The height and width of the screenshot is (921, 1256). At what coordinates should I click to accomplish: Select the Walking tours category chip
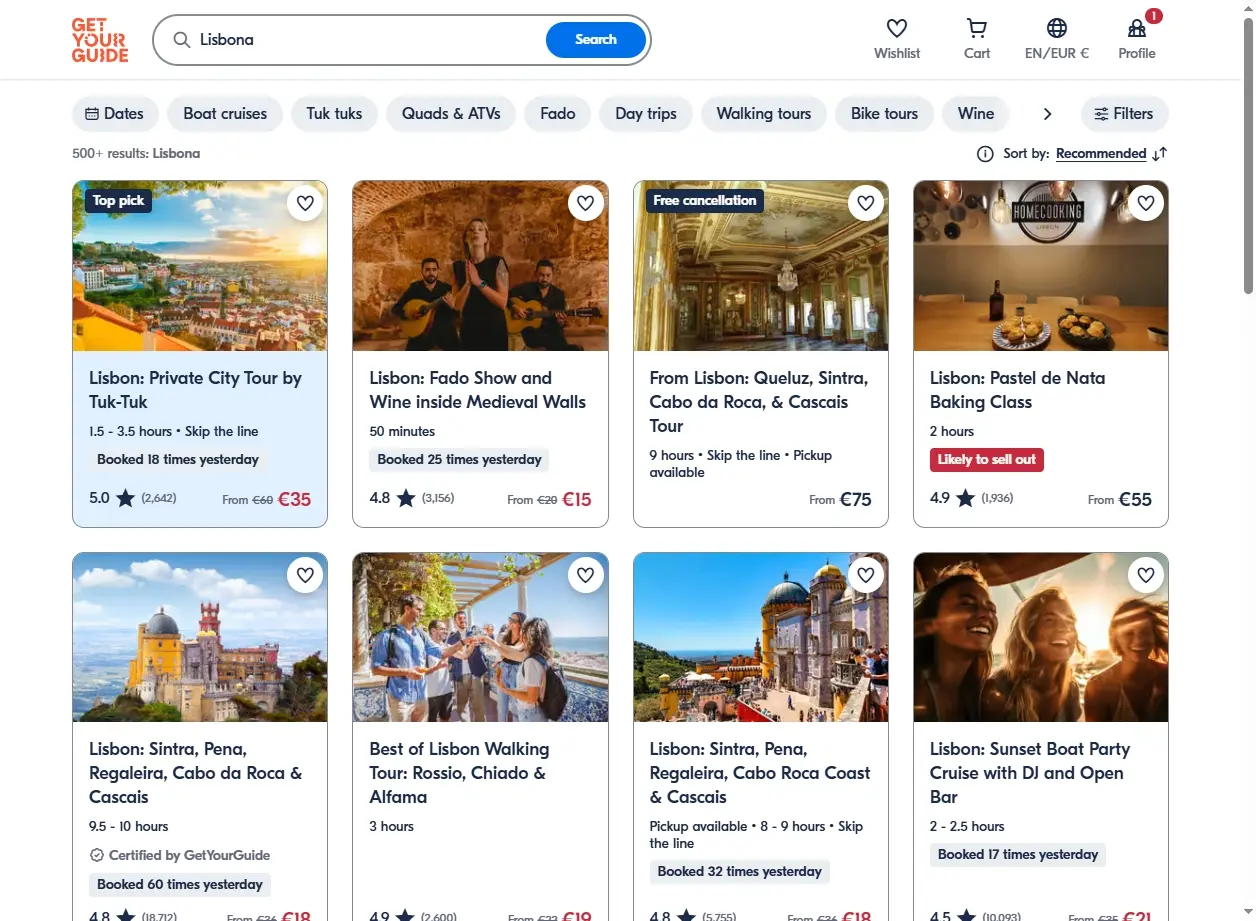point(764,114)
